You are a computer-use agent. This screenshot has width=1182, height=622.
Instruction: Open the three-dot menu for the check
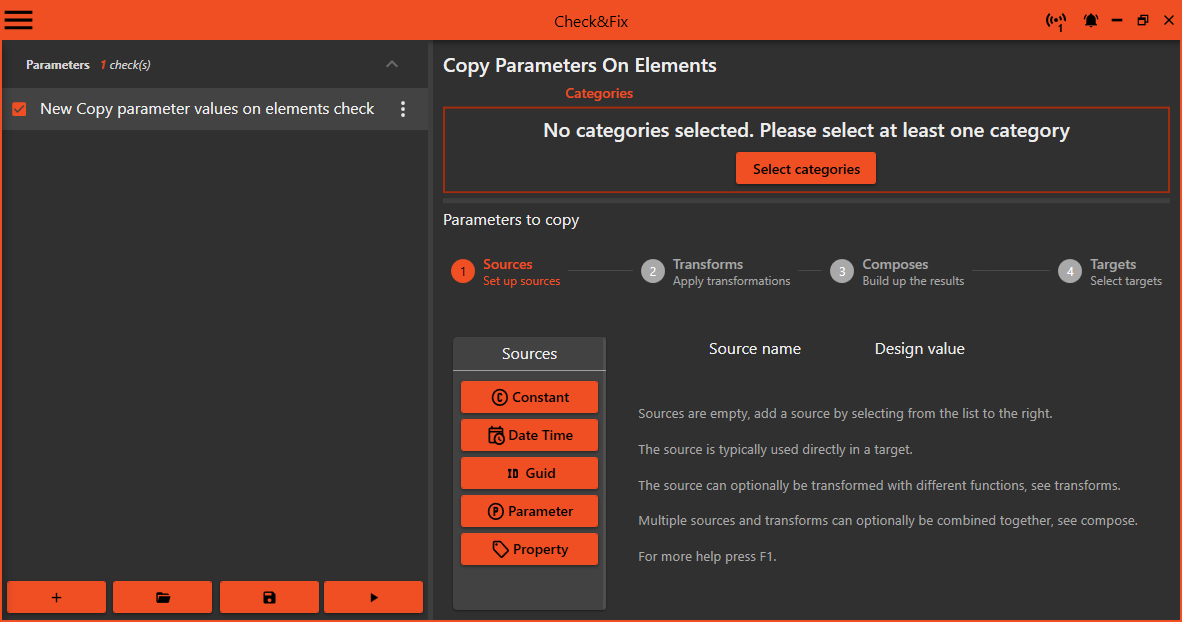tap(403, 109)
